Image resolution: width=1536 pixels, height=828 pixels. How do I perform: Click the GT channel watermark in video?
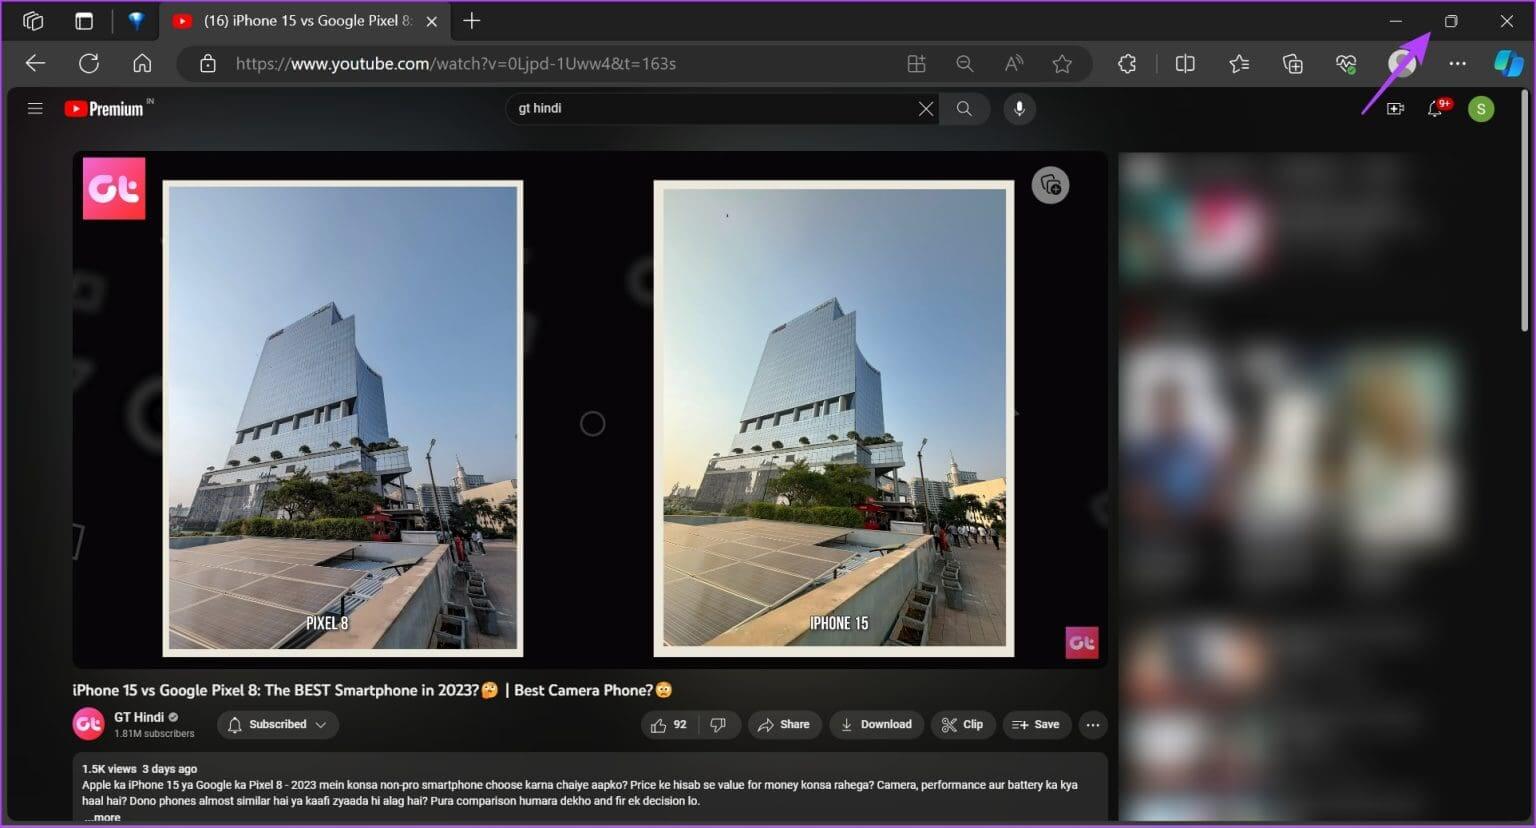coord(1082,643)
